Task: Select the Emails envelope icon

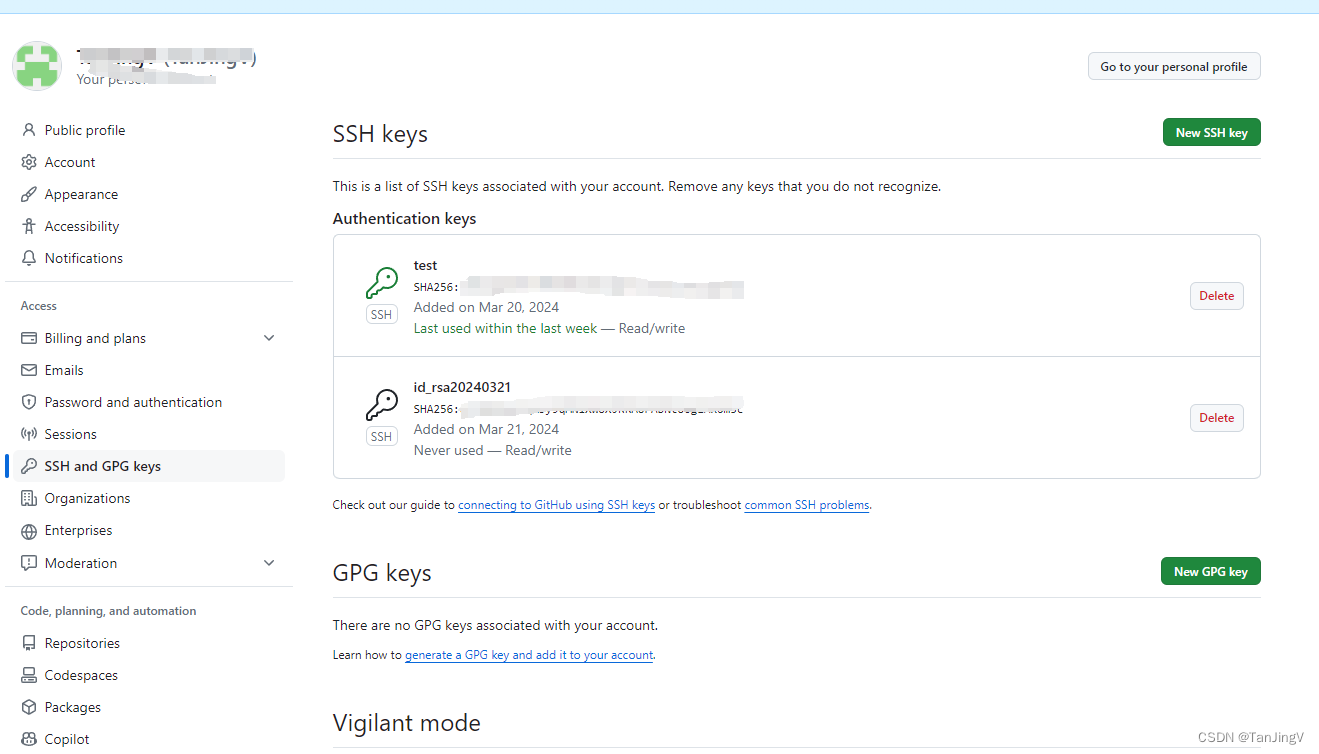Action: tap(29, 370)
